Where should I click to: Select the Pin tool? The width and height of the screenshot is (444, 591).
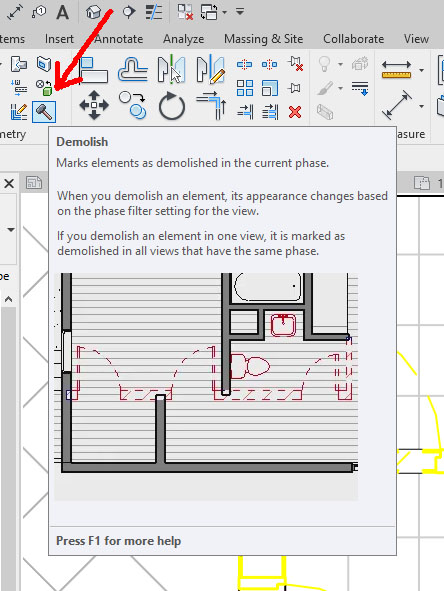pos(294,88)
